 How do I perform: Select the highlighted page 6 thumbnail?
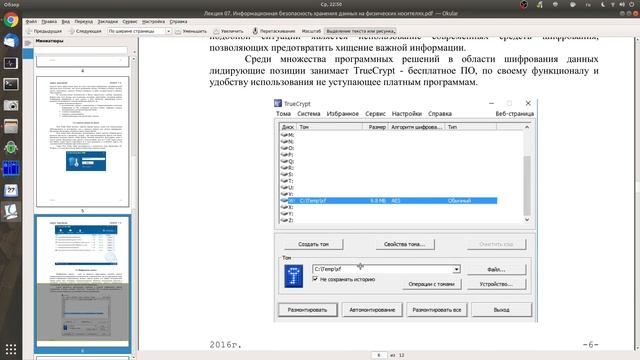82,282
